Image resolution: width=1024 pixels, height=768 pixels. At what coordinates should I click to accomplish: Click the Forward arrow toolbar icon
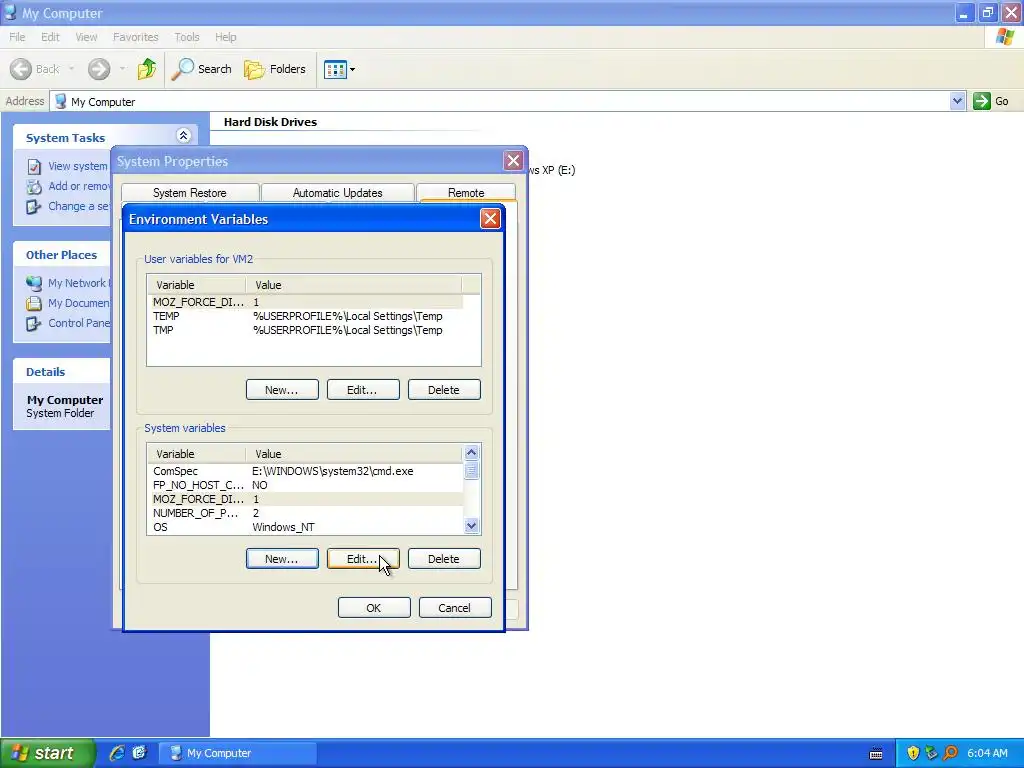coord(99,69)
